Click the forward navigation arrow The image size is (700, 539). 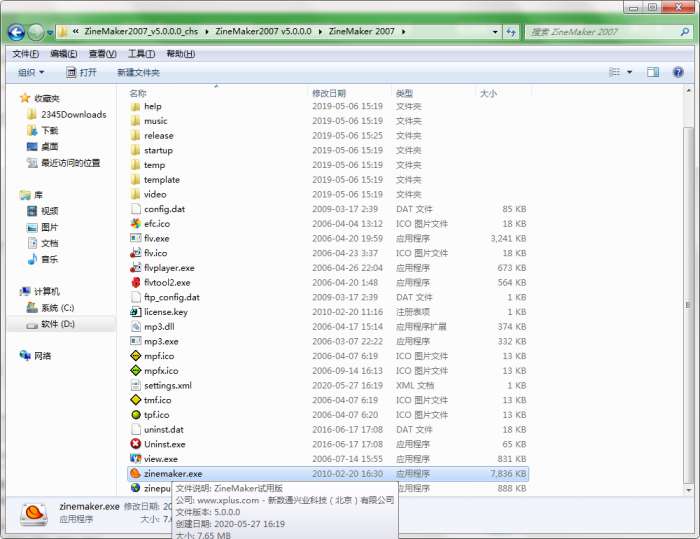[36, 32]
